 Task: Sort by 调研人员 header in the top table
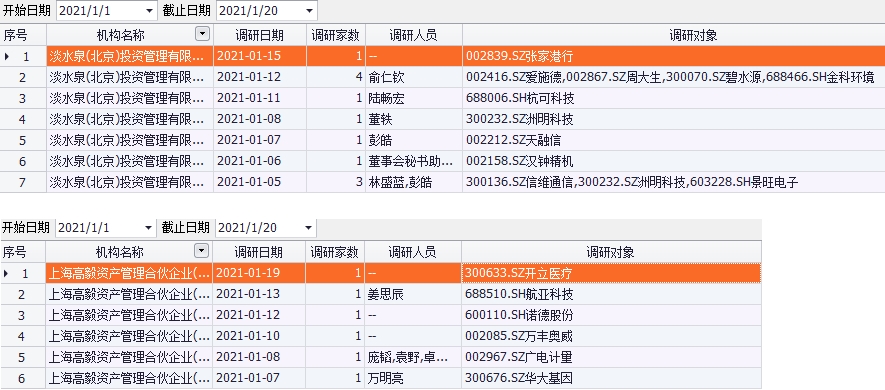414,35
